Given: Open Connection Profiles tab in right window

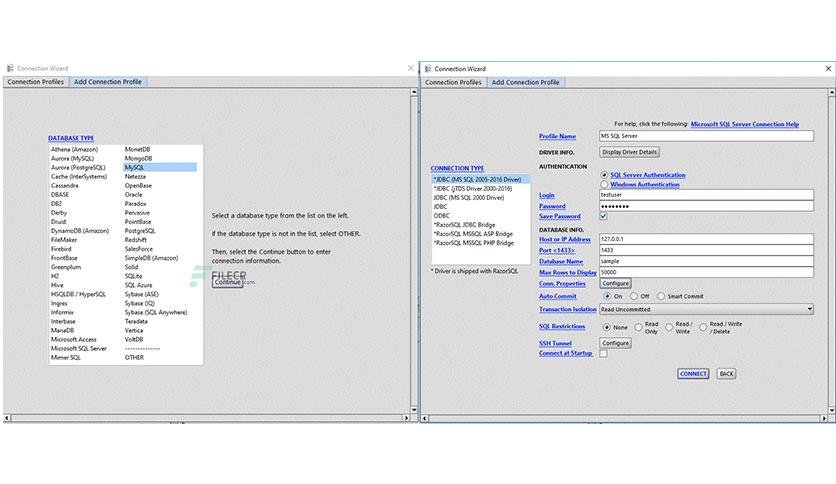Looking at the screenshot, I should pos(453,83).
